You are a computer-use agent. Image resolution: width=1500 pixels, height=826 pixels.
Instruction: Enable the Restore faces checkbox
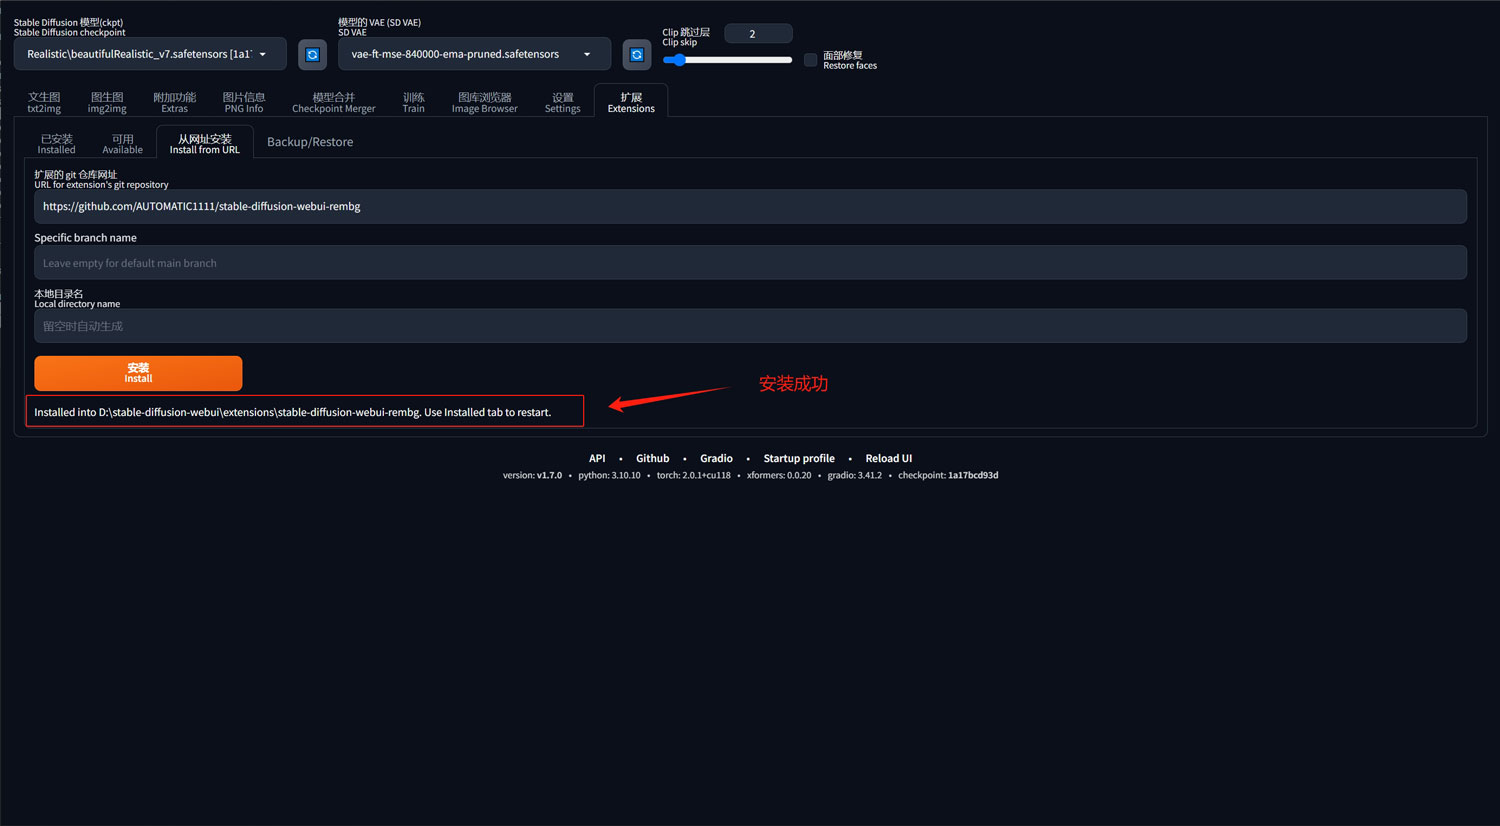[x=811, y=60]
